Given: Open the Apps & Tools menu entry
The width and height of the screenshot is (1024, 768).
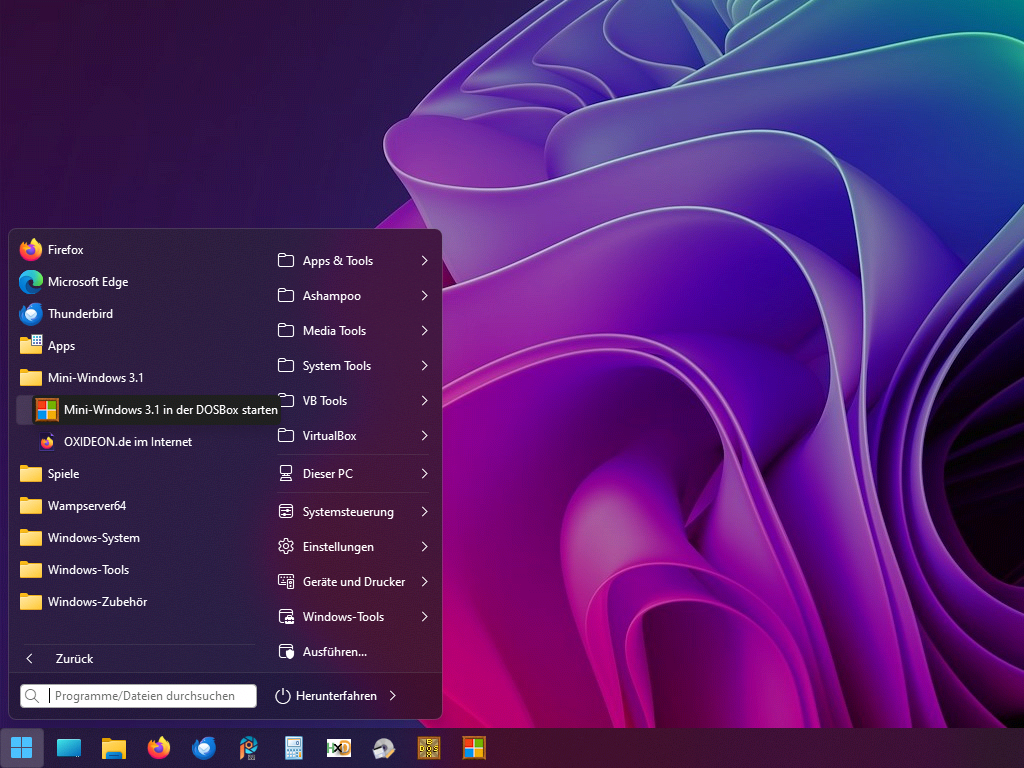Looking at the screenshot, I should [x=353, y=261].
